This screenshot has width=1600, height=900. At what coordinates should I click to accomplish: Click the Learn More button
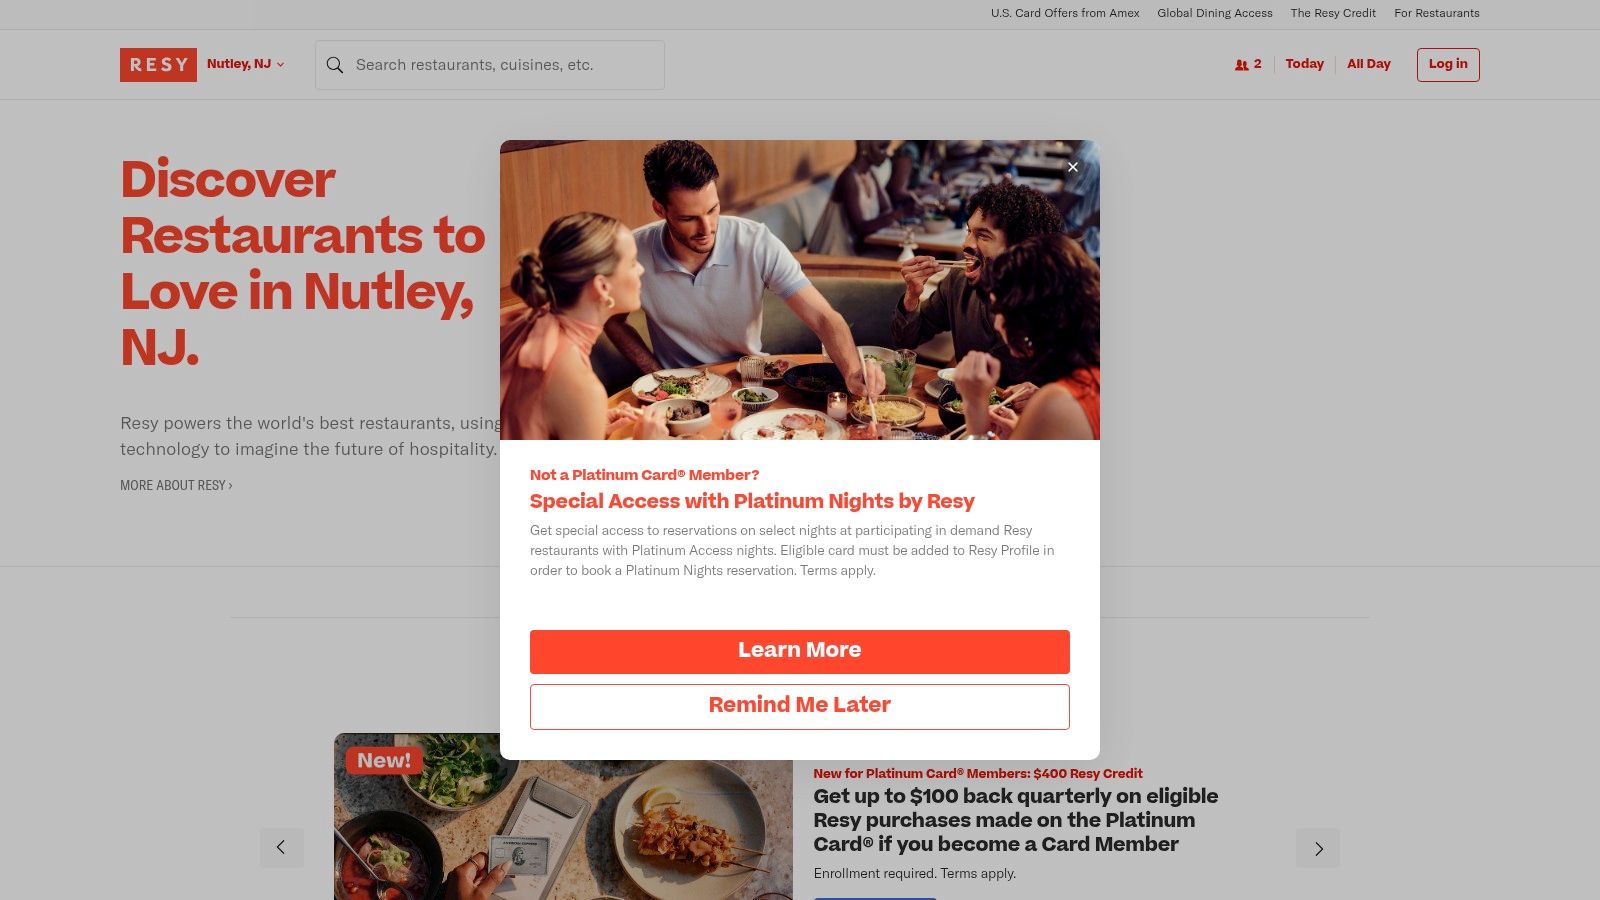(x=800, y=651)
